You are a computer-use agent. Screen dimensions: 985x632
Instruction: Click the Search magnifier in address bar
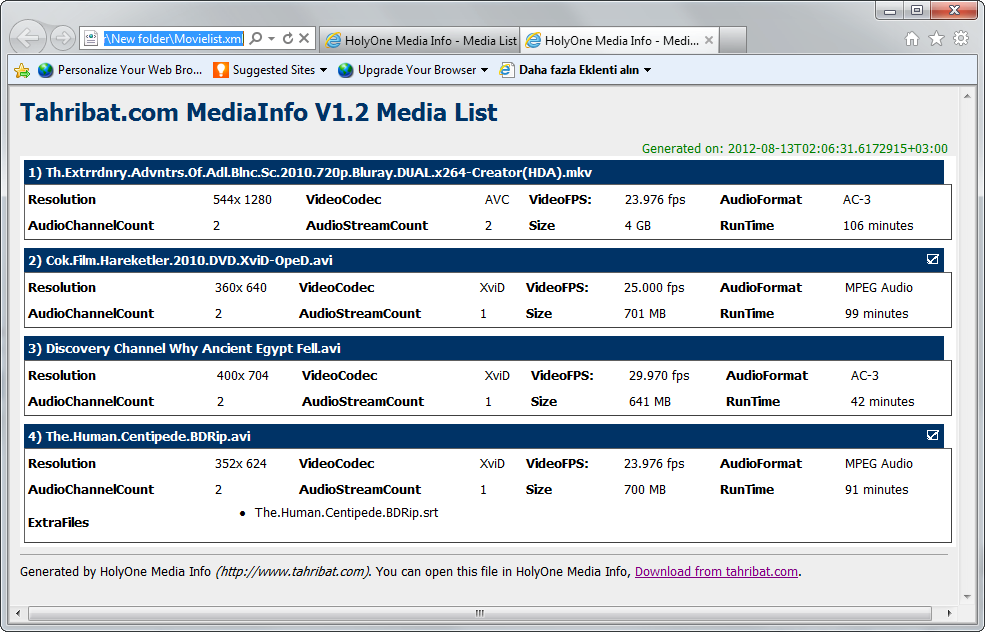[x=256, y=39]
